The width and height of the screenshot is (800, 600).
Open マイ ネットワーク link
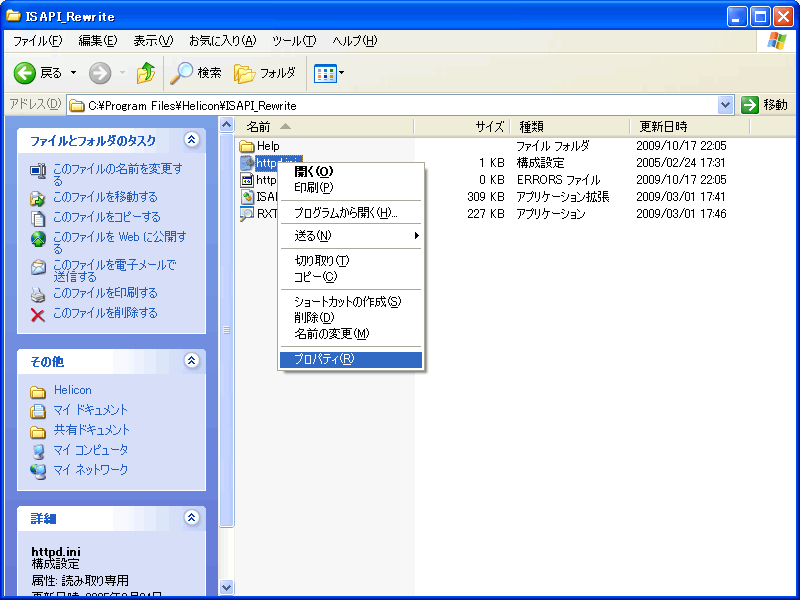tap(90, 469)
